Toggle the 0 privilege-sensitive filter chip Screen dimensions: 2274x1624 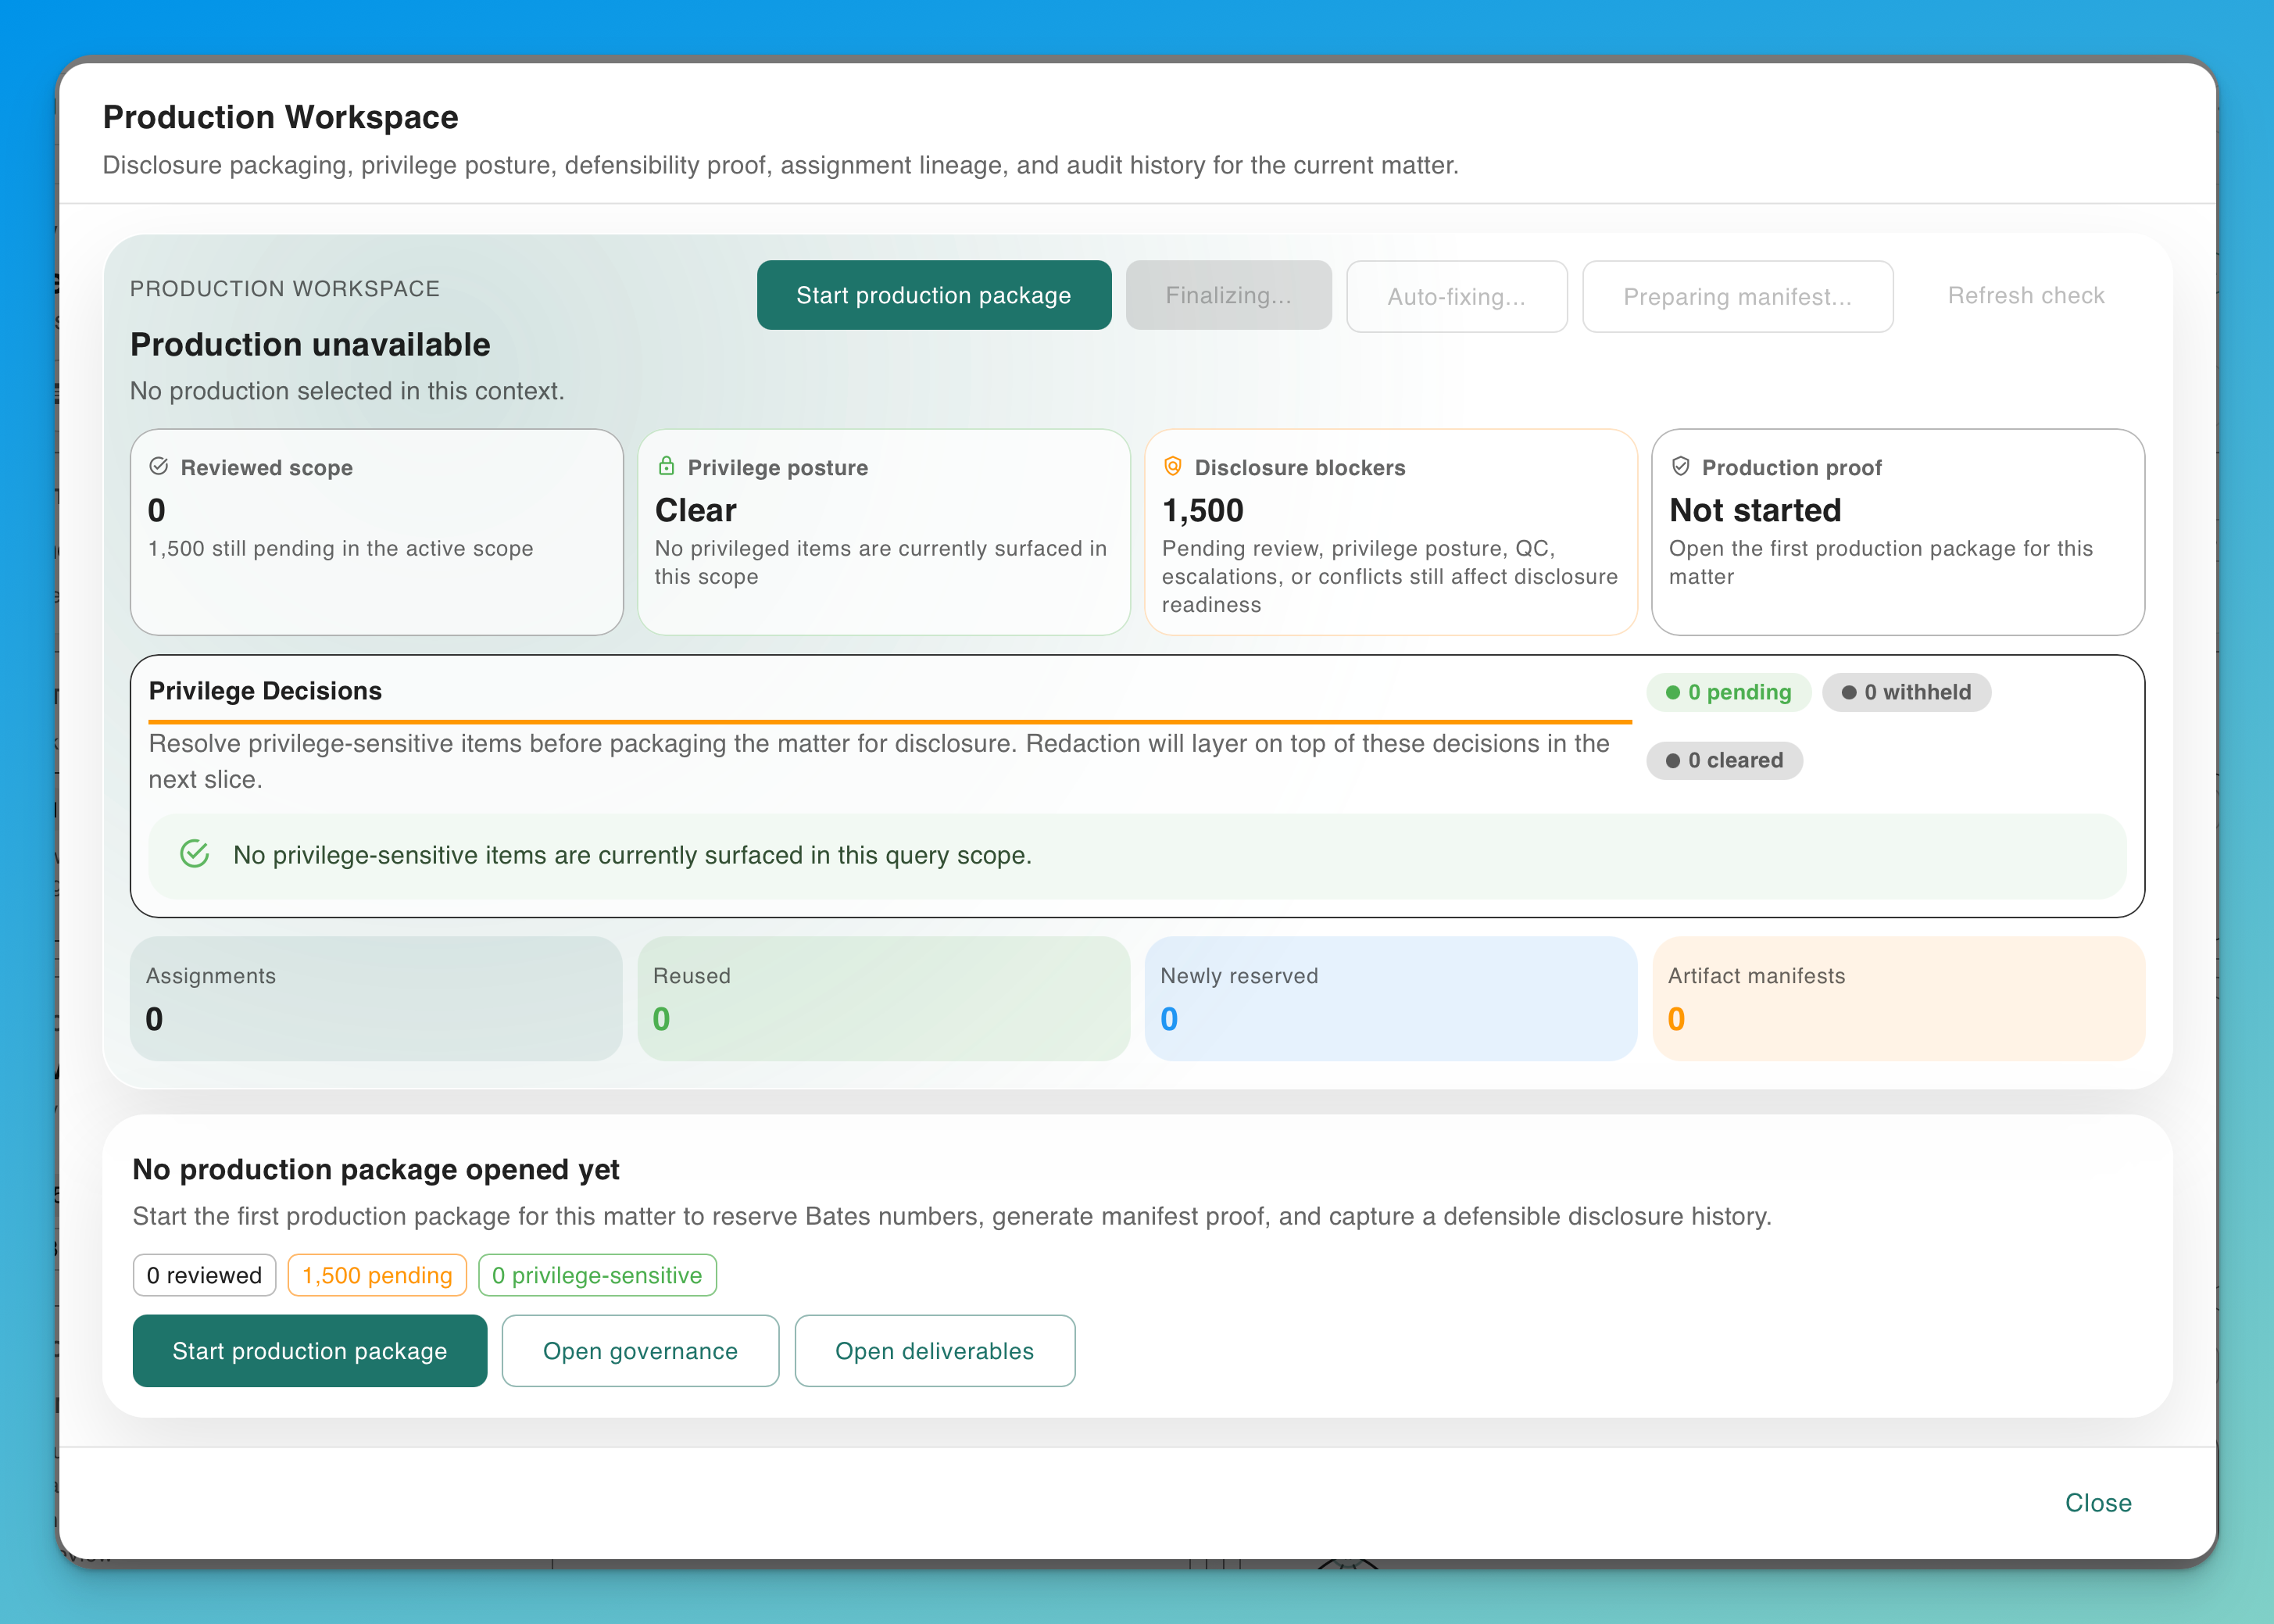click(x=597, y=1275)
